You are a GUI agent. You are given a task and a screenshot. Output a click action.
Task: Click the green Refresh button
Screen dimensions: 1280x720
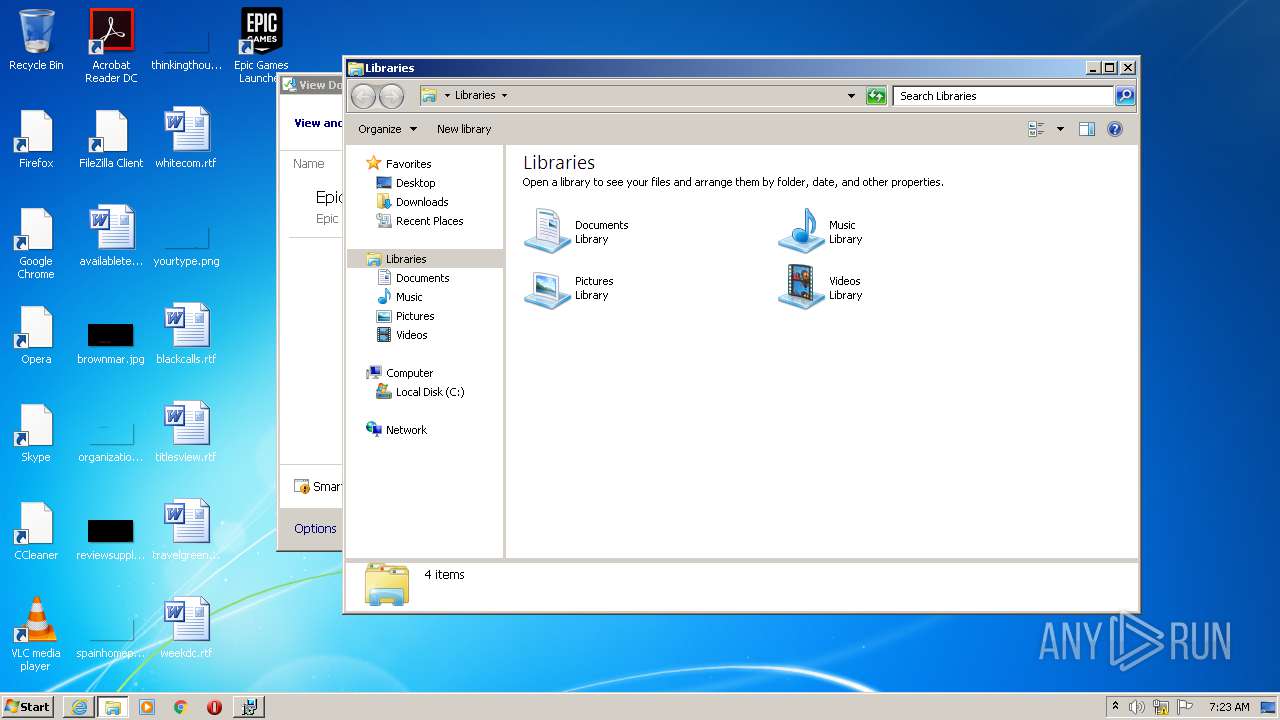(876, 96)
